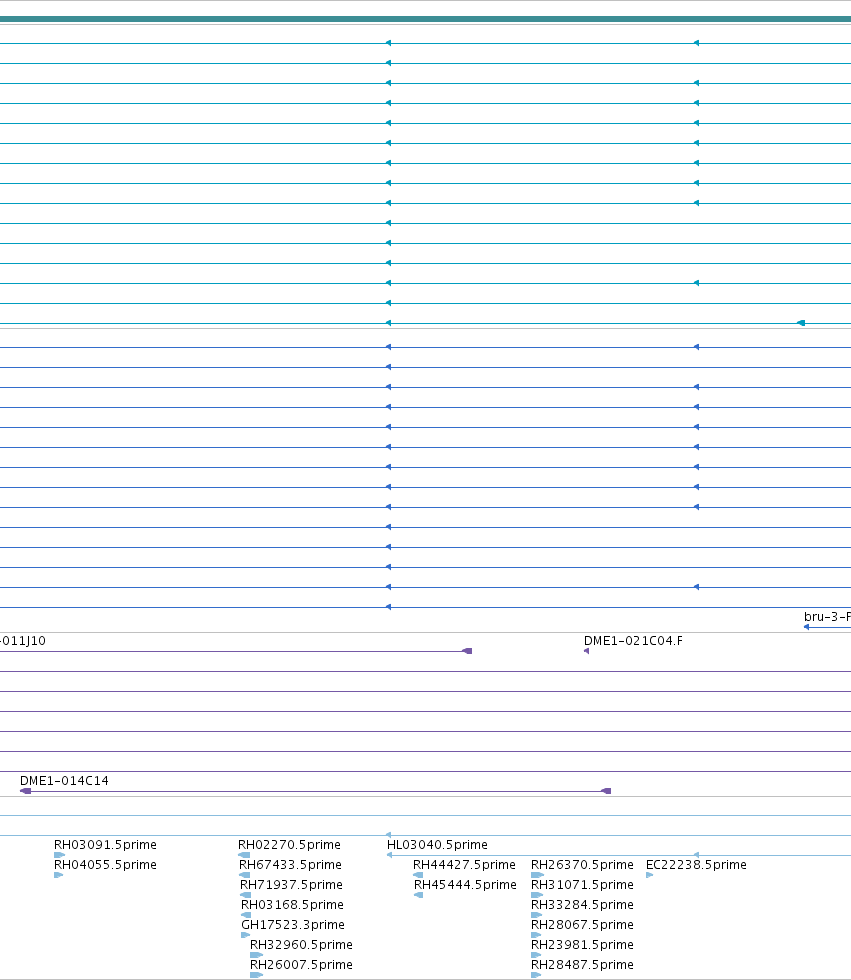The height and width of the screenshot is (980, 851).
Task: Click the glyph under RH45444.5prime
Action: tap(419, 895)
